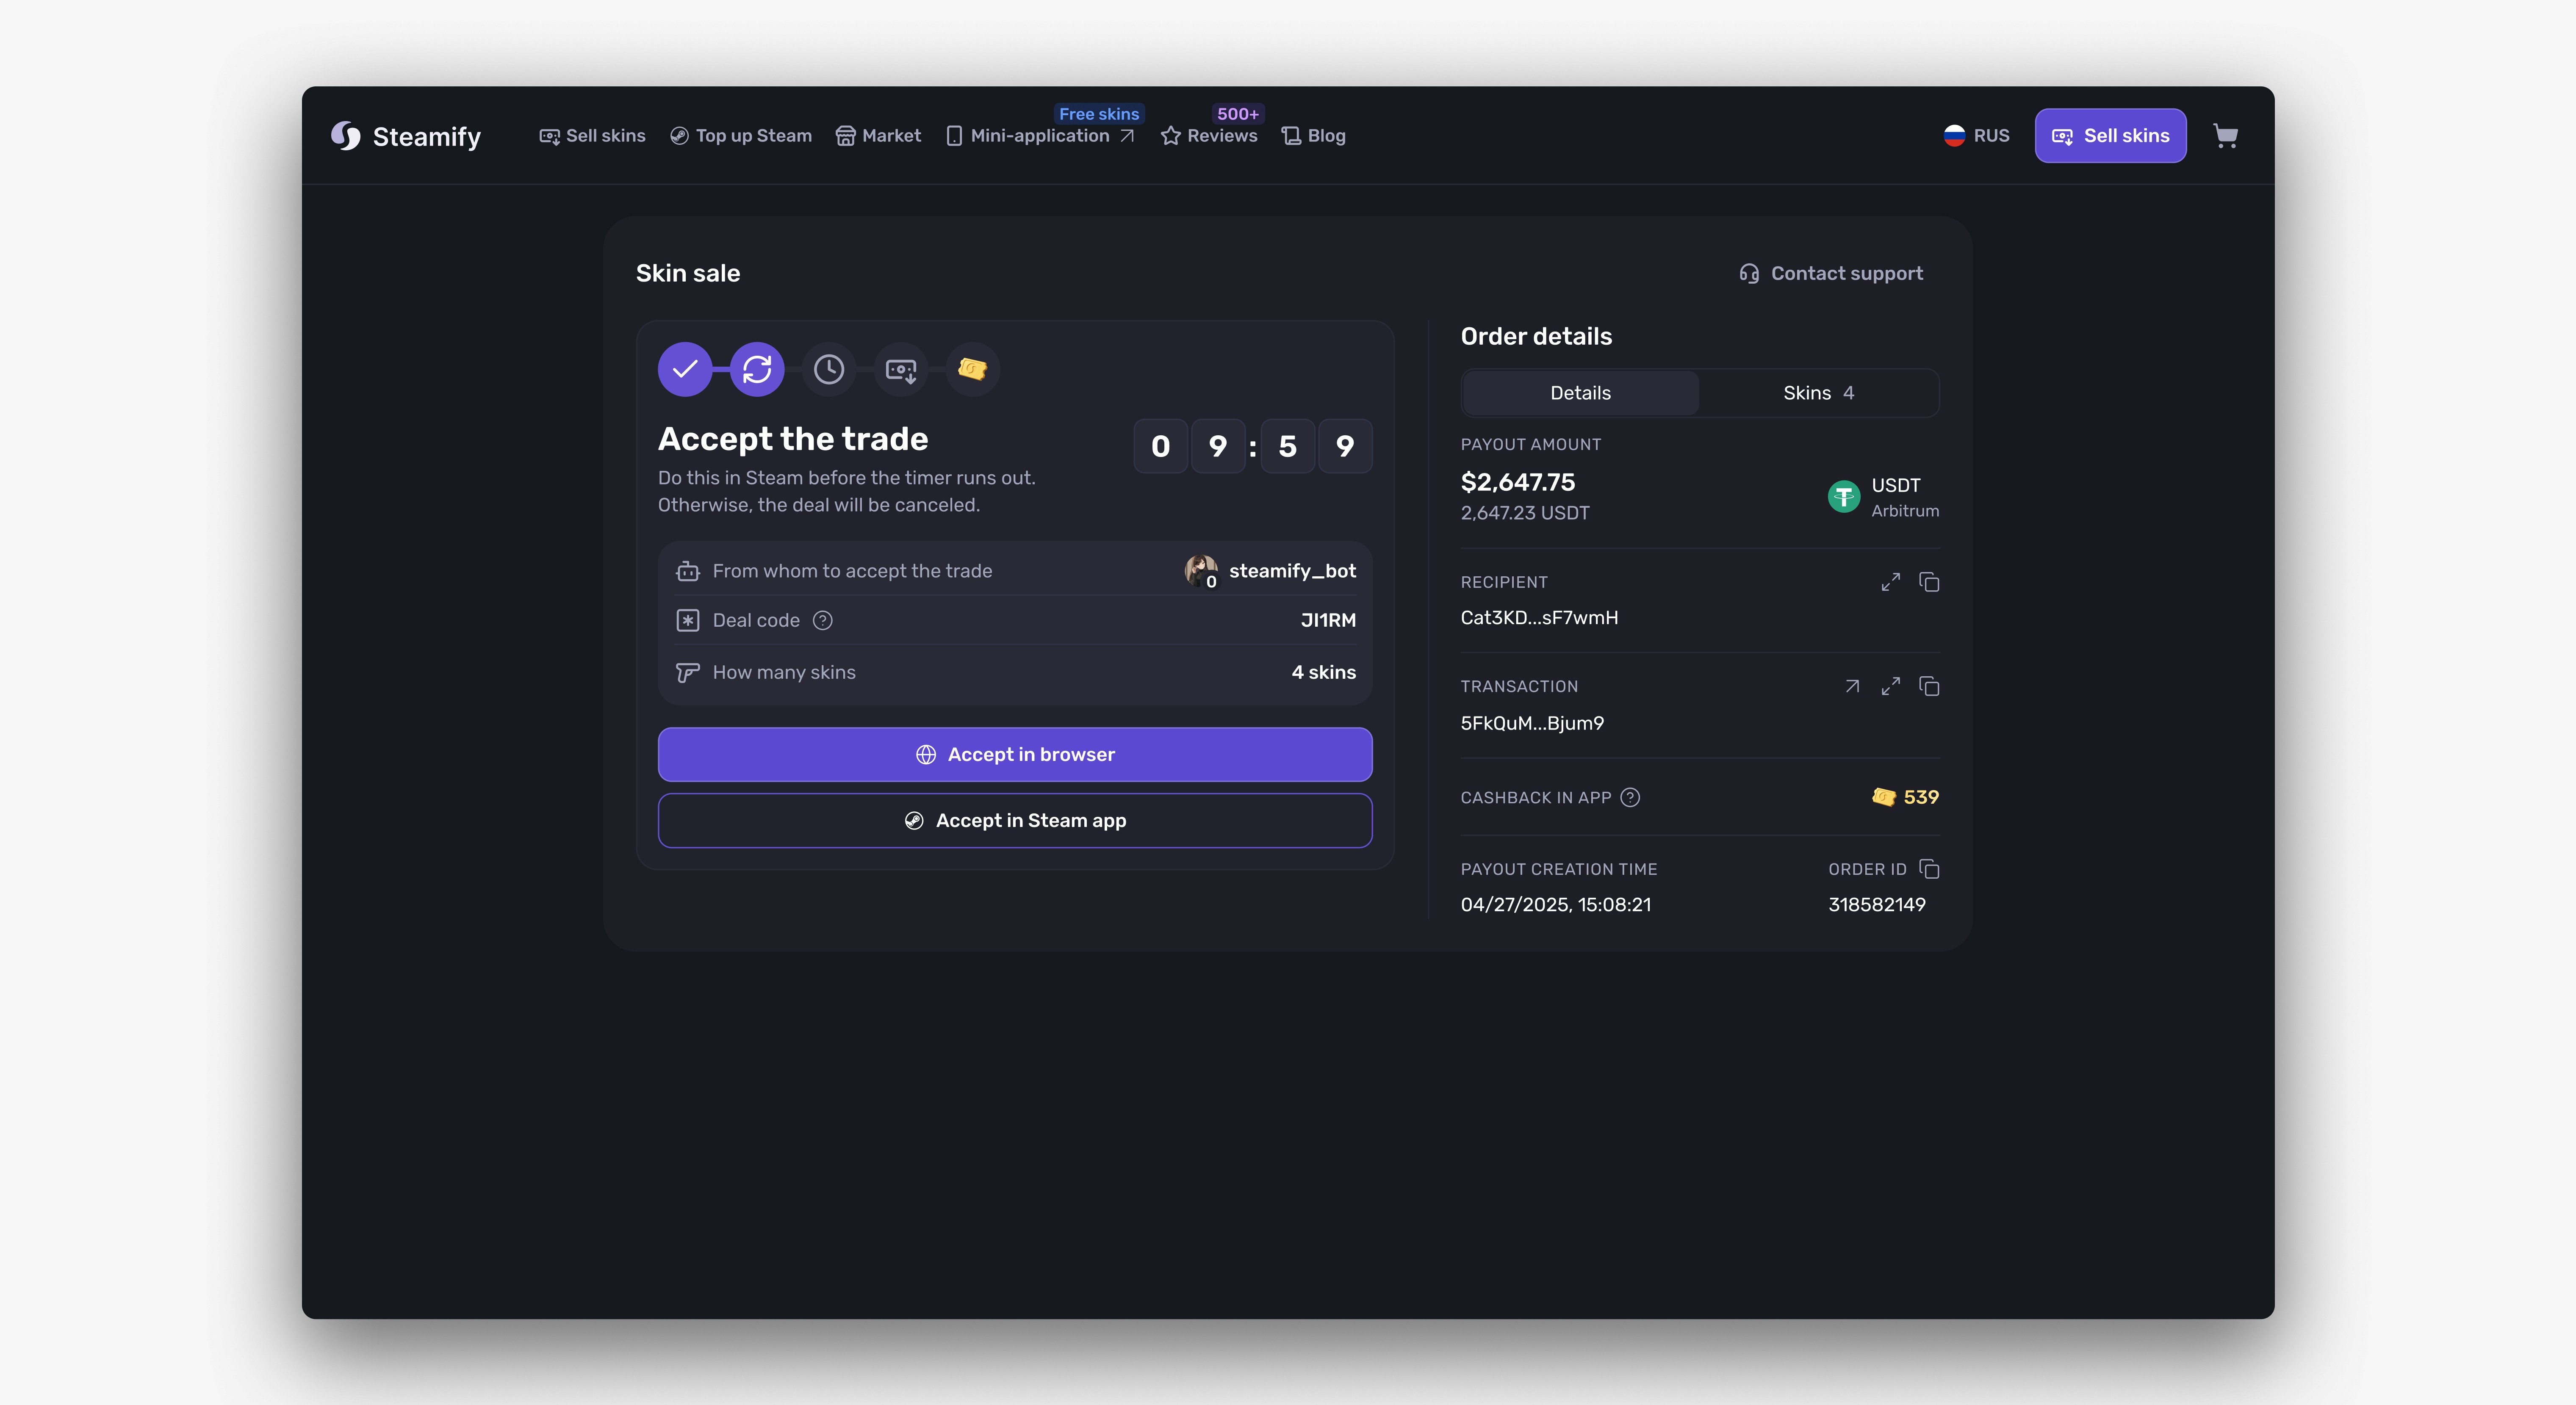
Task: Copy the recipient address
Action: point(1929,582)
